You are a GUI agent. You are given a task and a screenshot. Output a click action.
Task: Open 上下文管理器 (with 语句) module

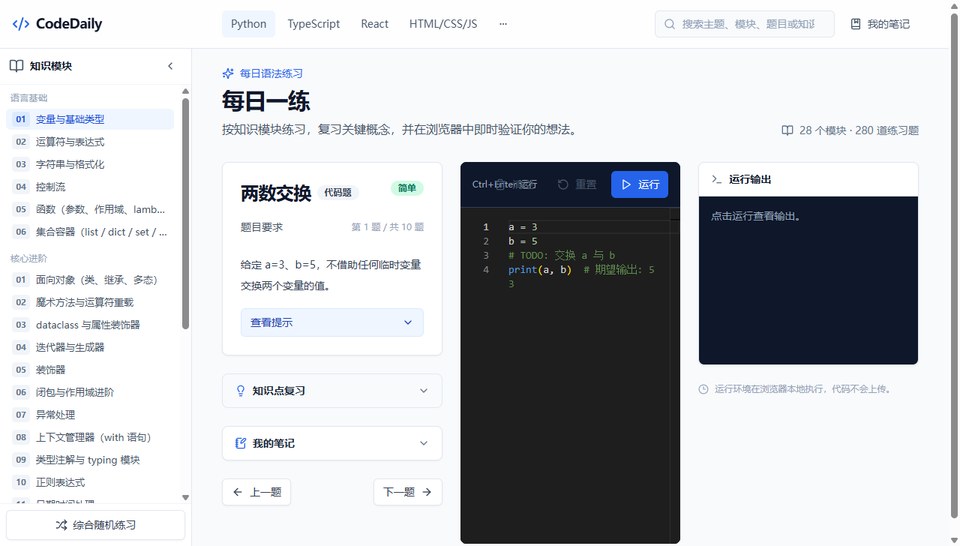pyautogui.click(x=90, y=438)
